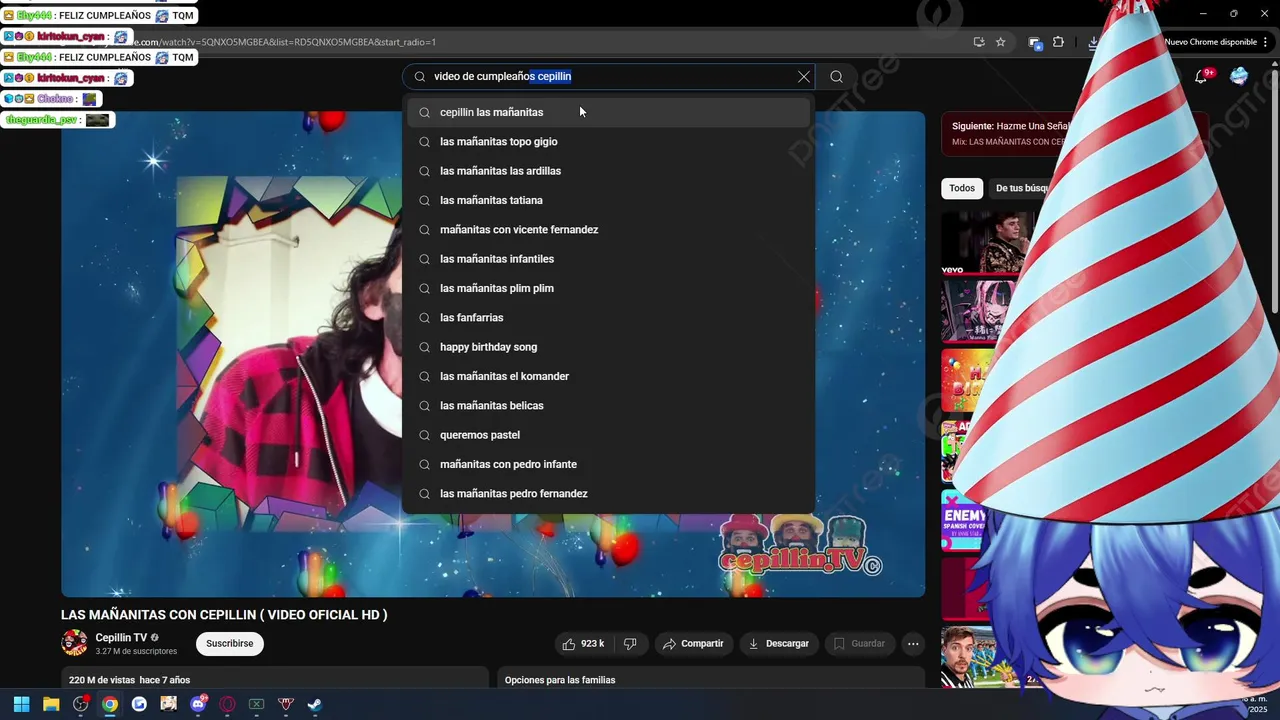1280x720 pixels.
Task: Open Chrome tab groups bookmark icon
Action: click(1035, 42)
